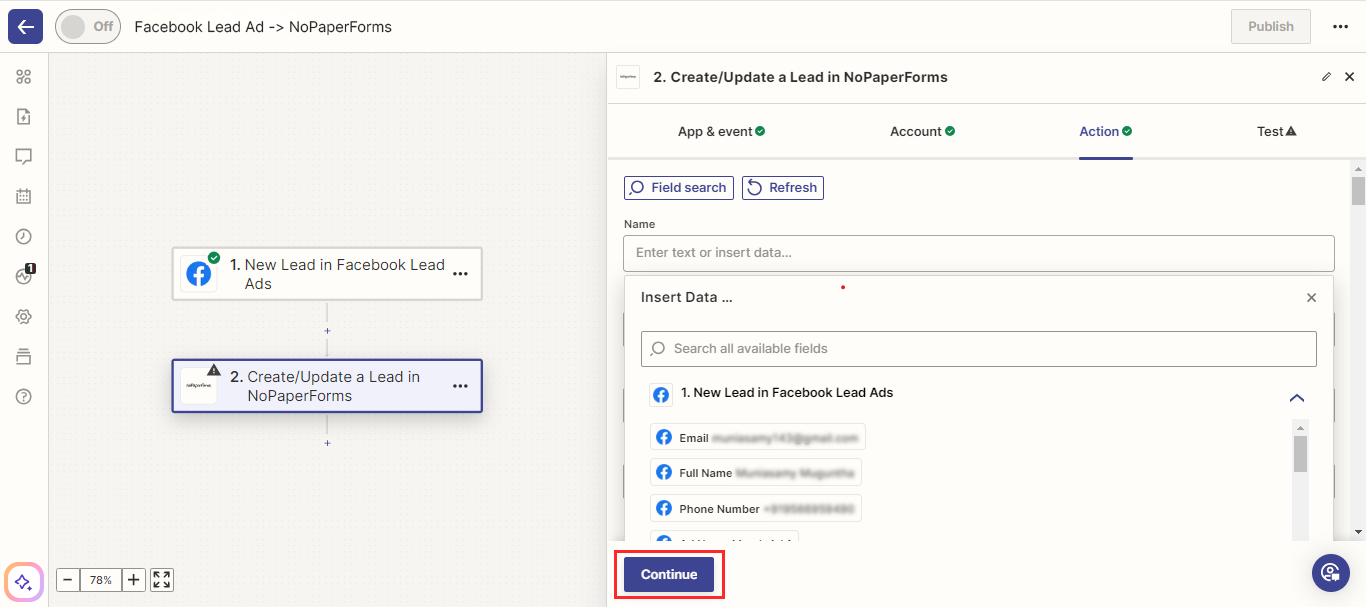Screen dimensions: 1366x607
Task: Toggle the Zap On/Off switch
Action: click(88, 26)
